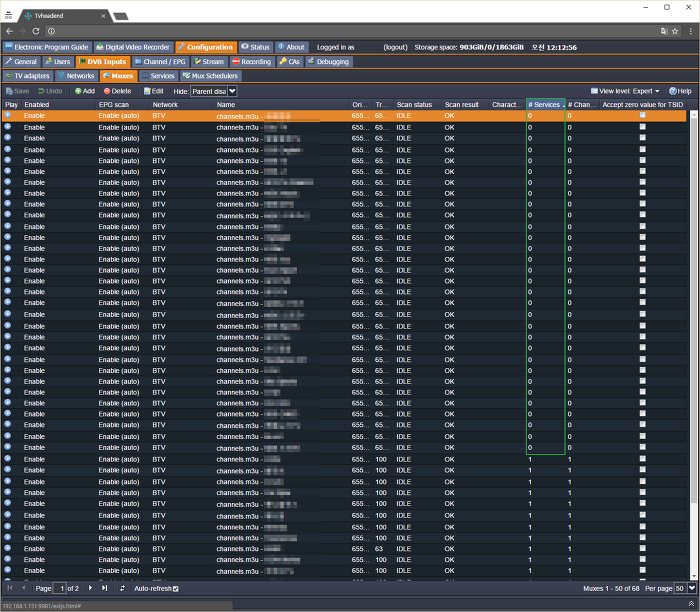
Task: Open General configuration tab
Action: coord(21,62)
